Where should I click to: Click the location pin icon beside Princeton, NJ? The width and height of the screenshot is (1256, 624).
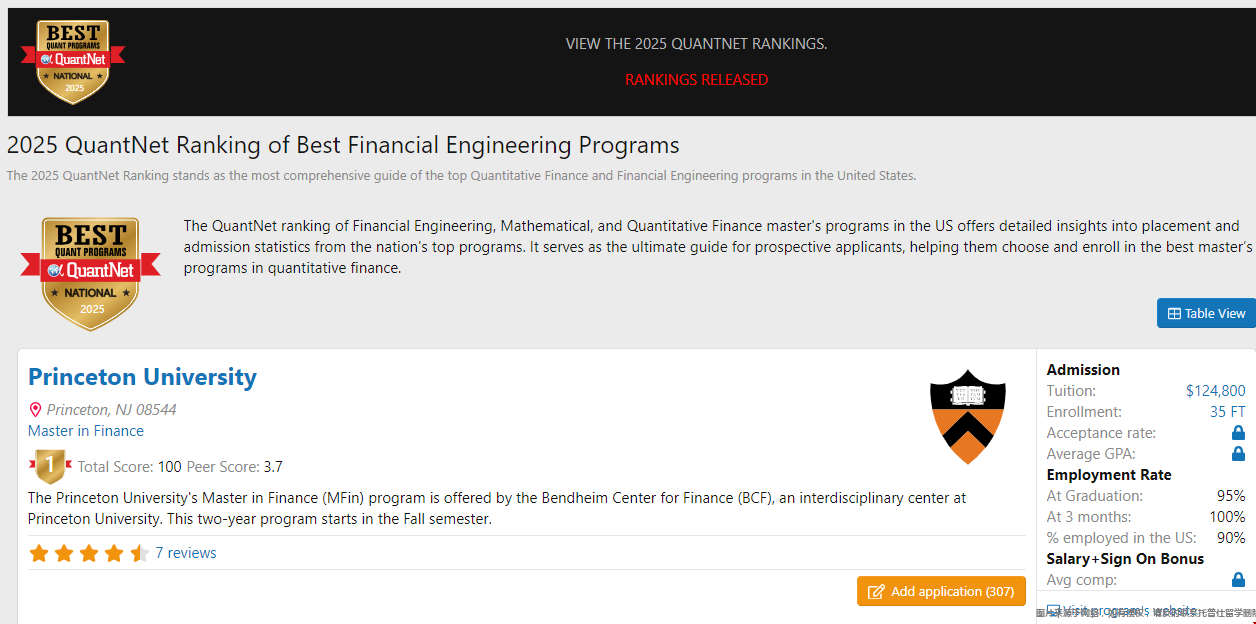(x=36, y=410)
